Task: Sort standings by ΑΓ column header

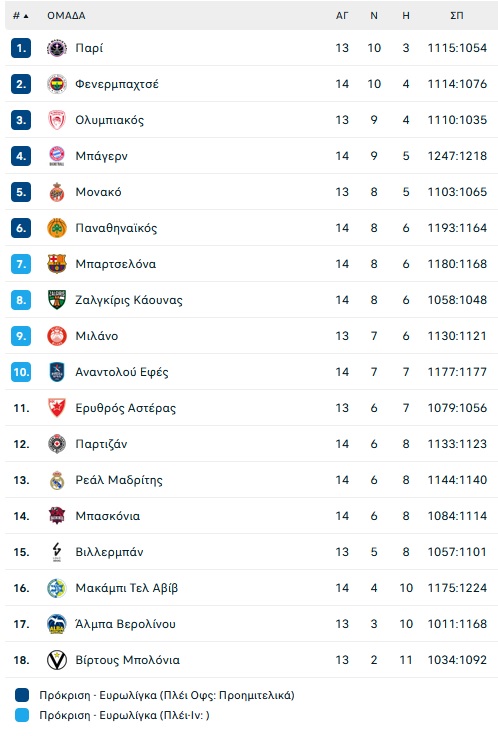Action: tap(342, 15)
